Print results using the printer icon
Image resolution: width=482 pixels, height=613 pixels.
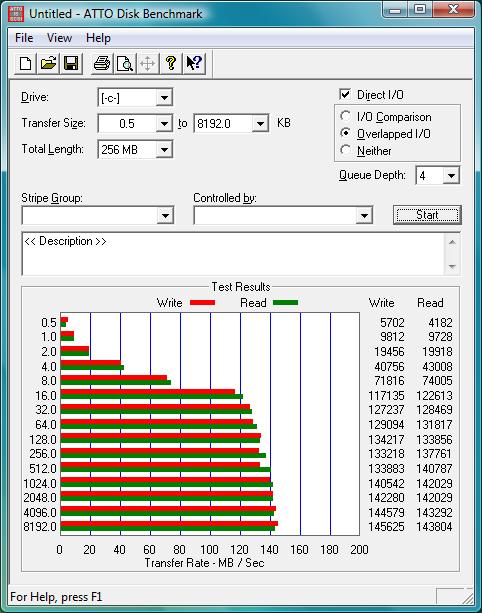102,63
